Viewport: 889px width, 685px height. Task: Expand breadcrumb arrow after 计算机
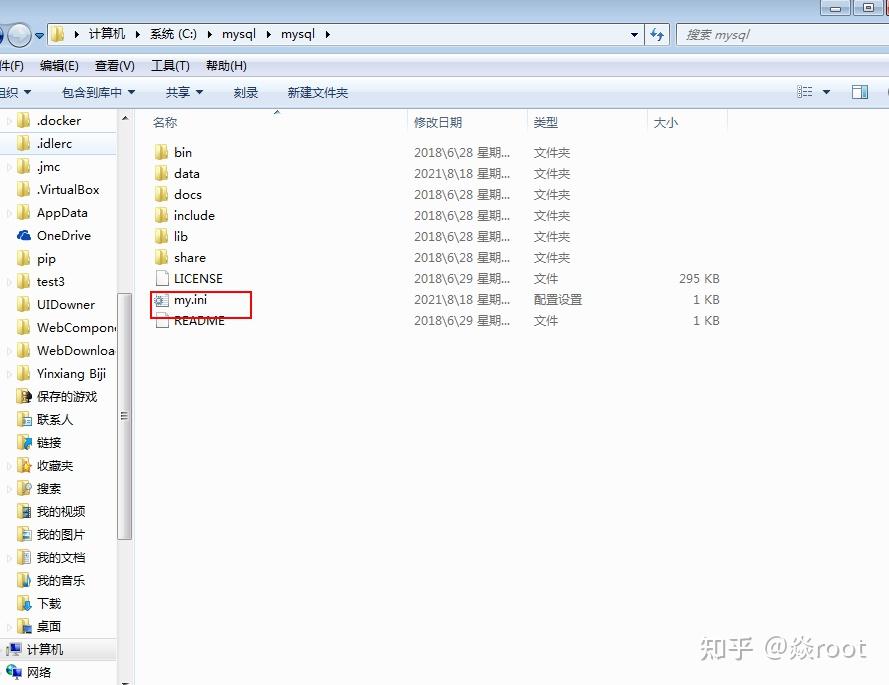[137, 34]
